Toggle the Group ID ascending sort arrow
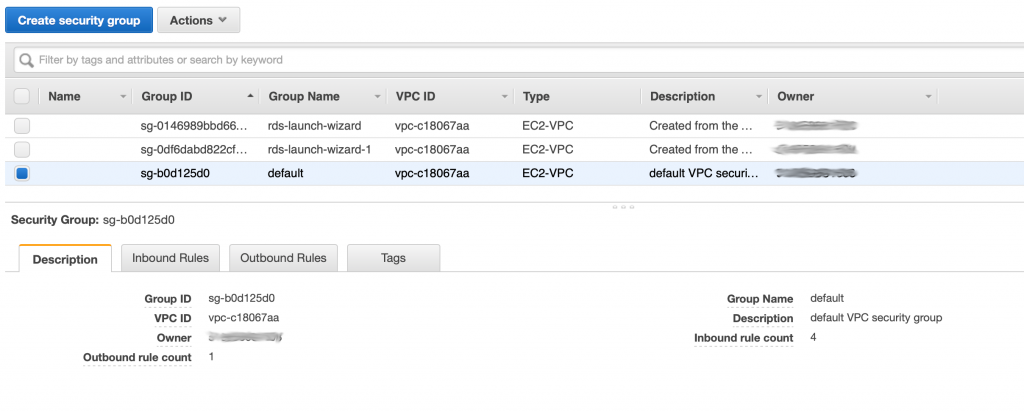 (250, 97)
